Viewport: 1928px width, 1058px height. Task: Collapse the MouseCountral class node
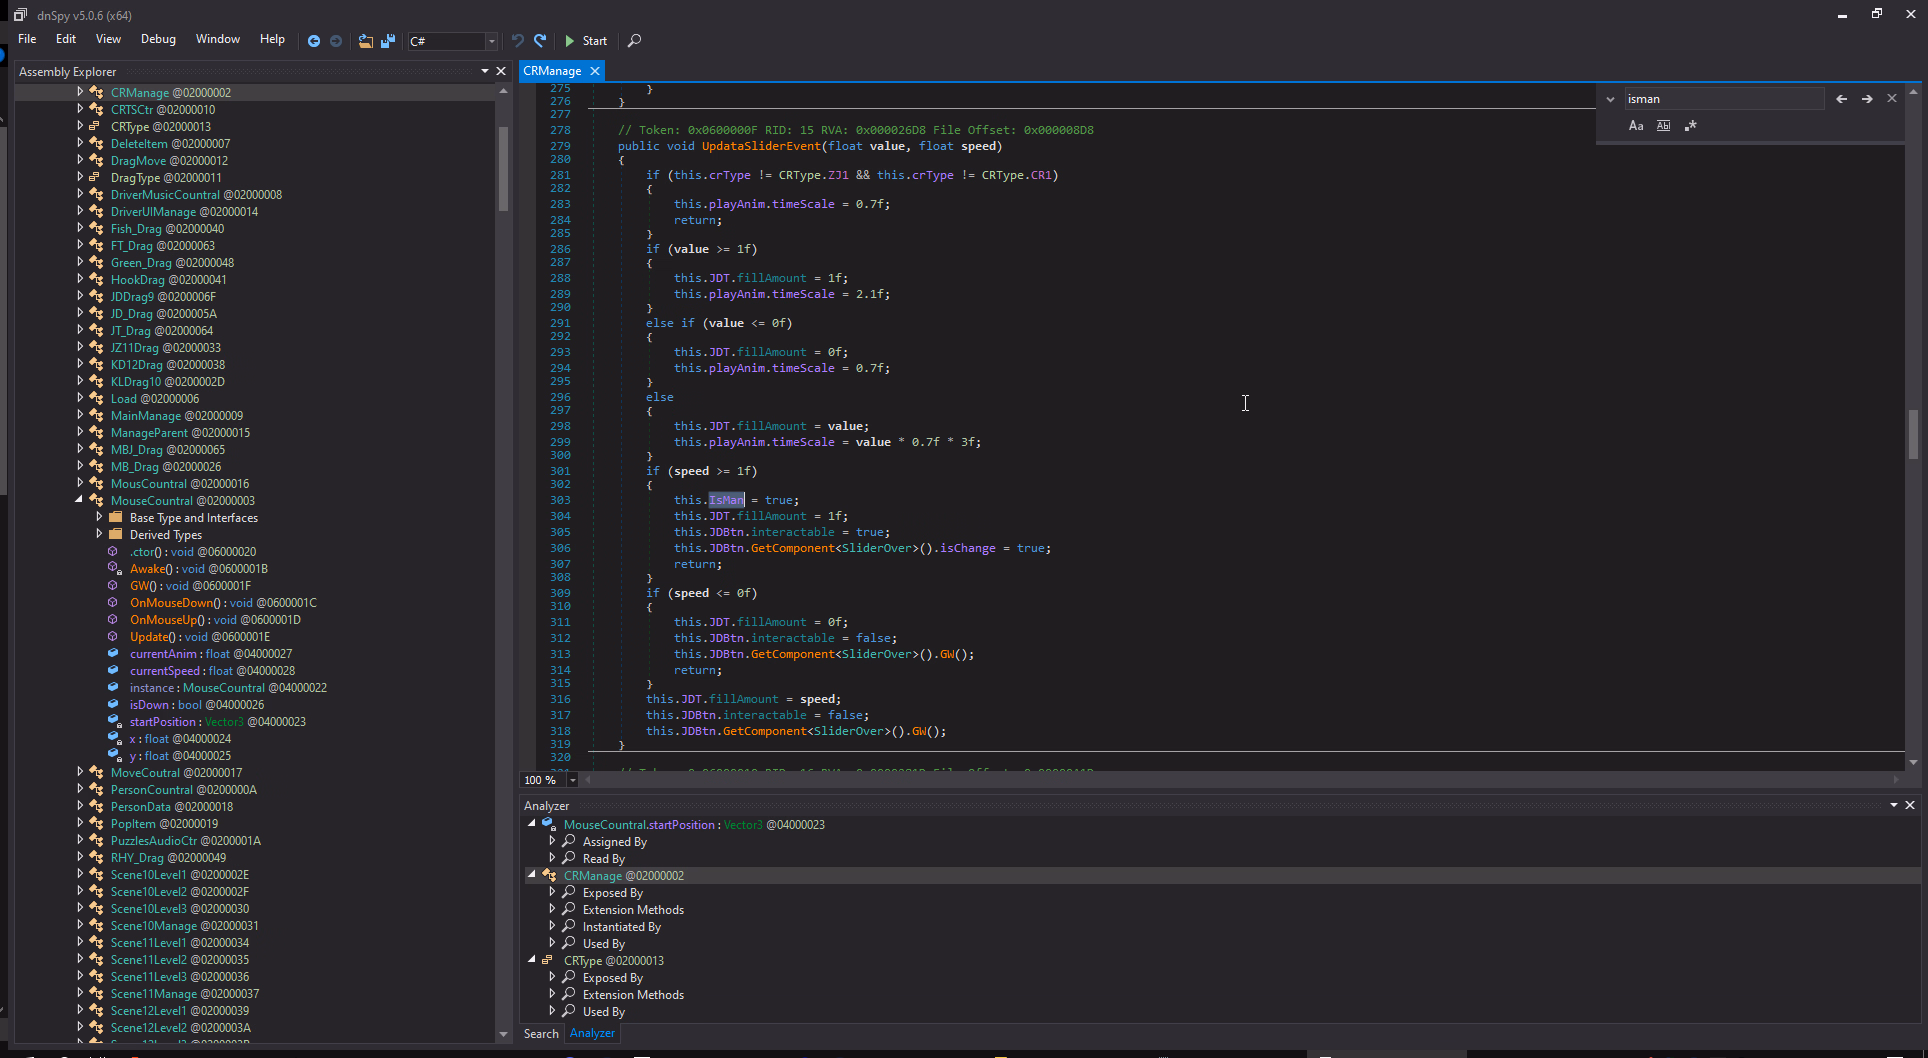(x=80, y=500)
